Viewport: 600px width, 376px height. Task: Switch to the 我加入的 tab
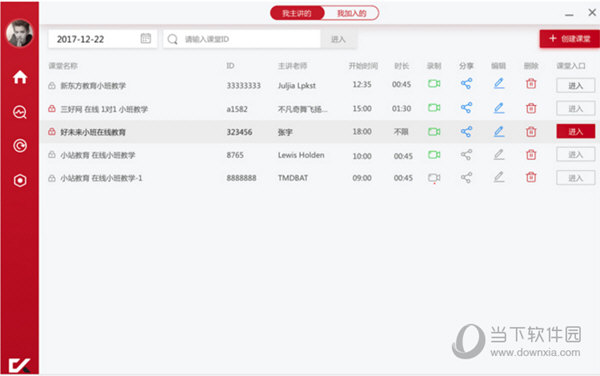click(352, 13)
